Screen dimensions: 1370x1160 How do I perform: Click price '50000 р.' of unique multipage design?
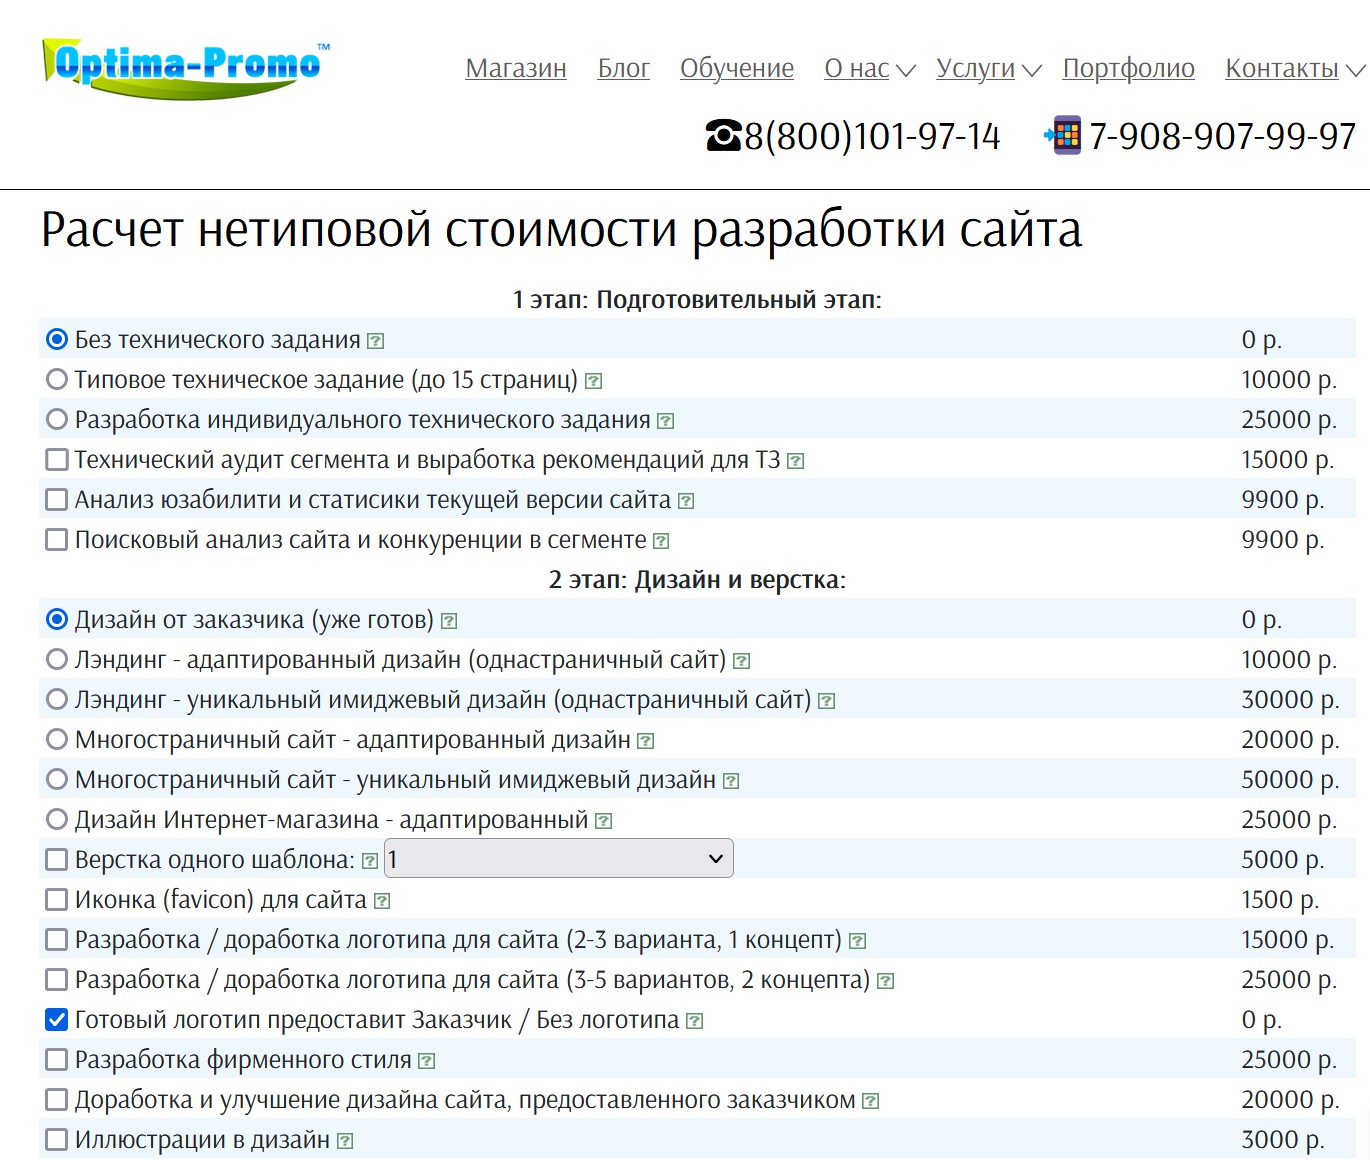[1290, 780]
